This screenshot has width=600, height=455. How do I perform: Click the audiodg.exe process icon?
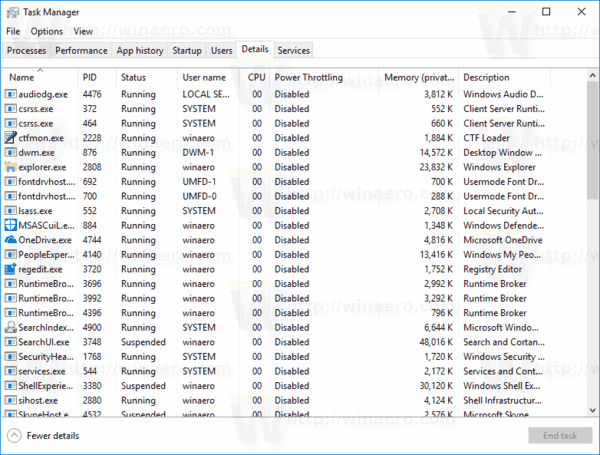(11, 94)
